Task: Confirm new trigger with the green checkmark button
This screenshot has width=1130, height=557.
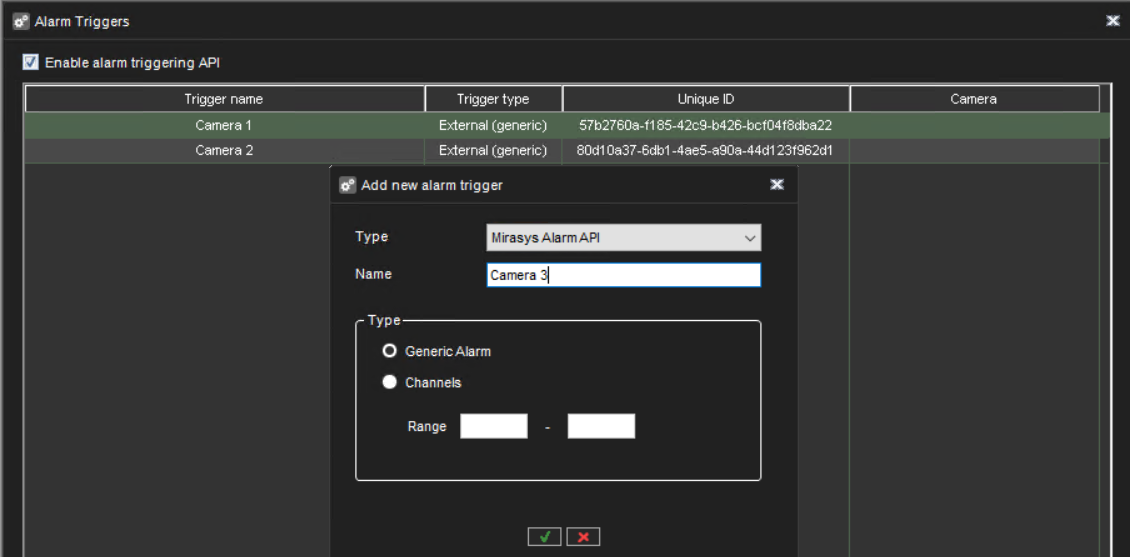Action: (545, 537)
